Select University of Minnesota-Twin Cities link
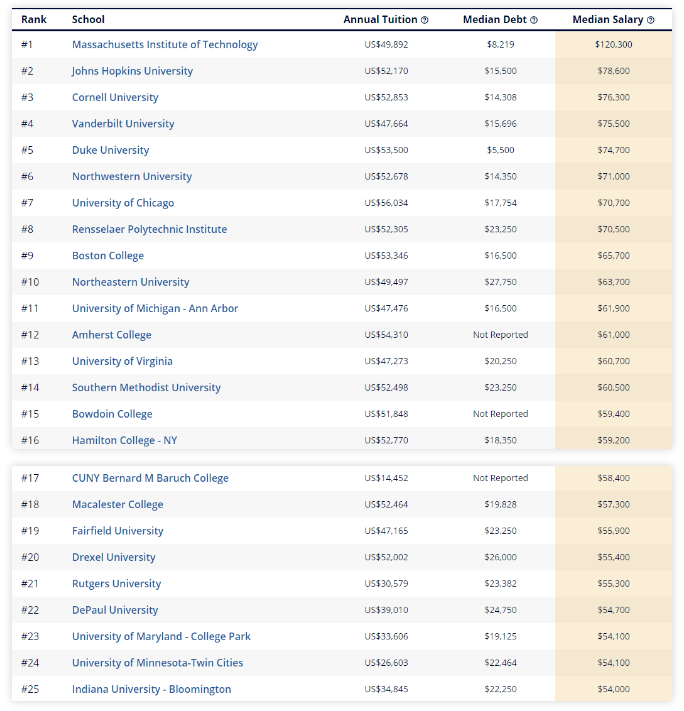The height and width of the screenshot is (711, 684). (157, 662)
